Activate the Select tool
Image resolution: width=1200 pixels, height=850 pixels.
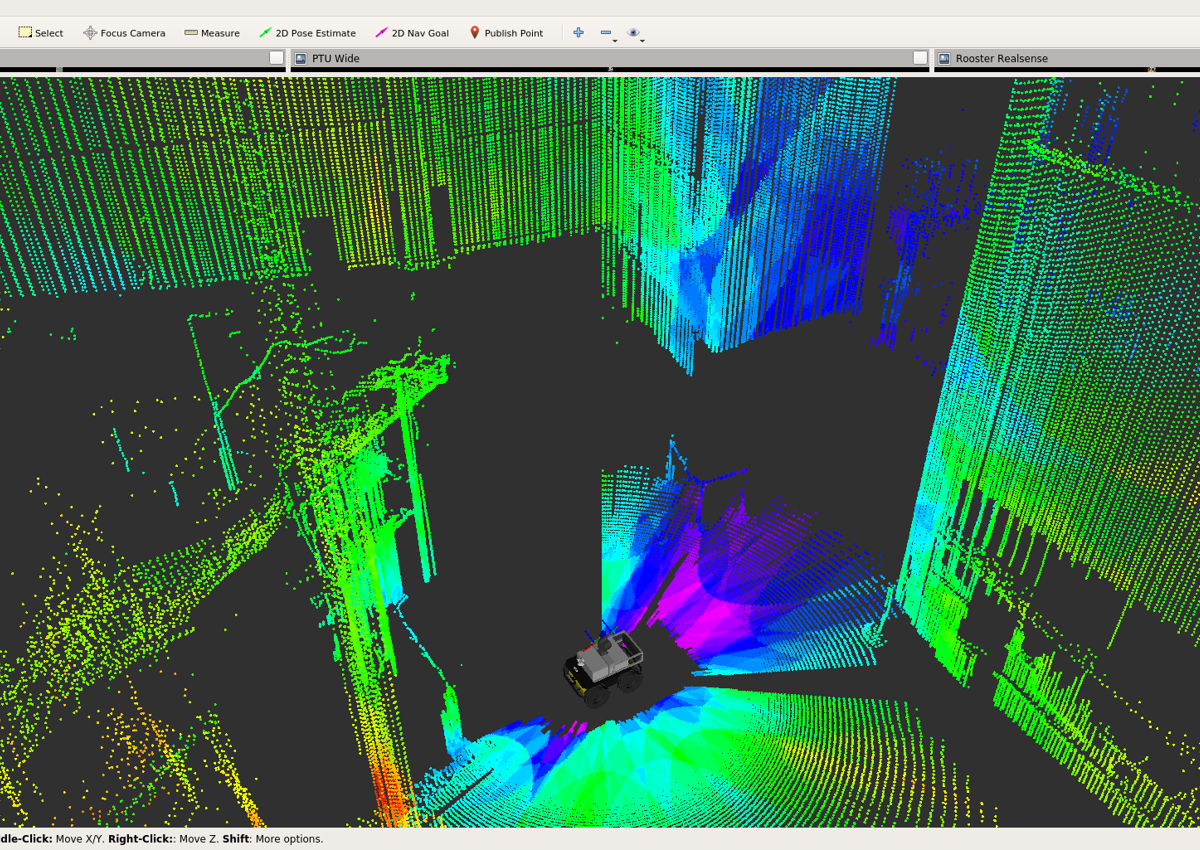coord(40,33)
